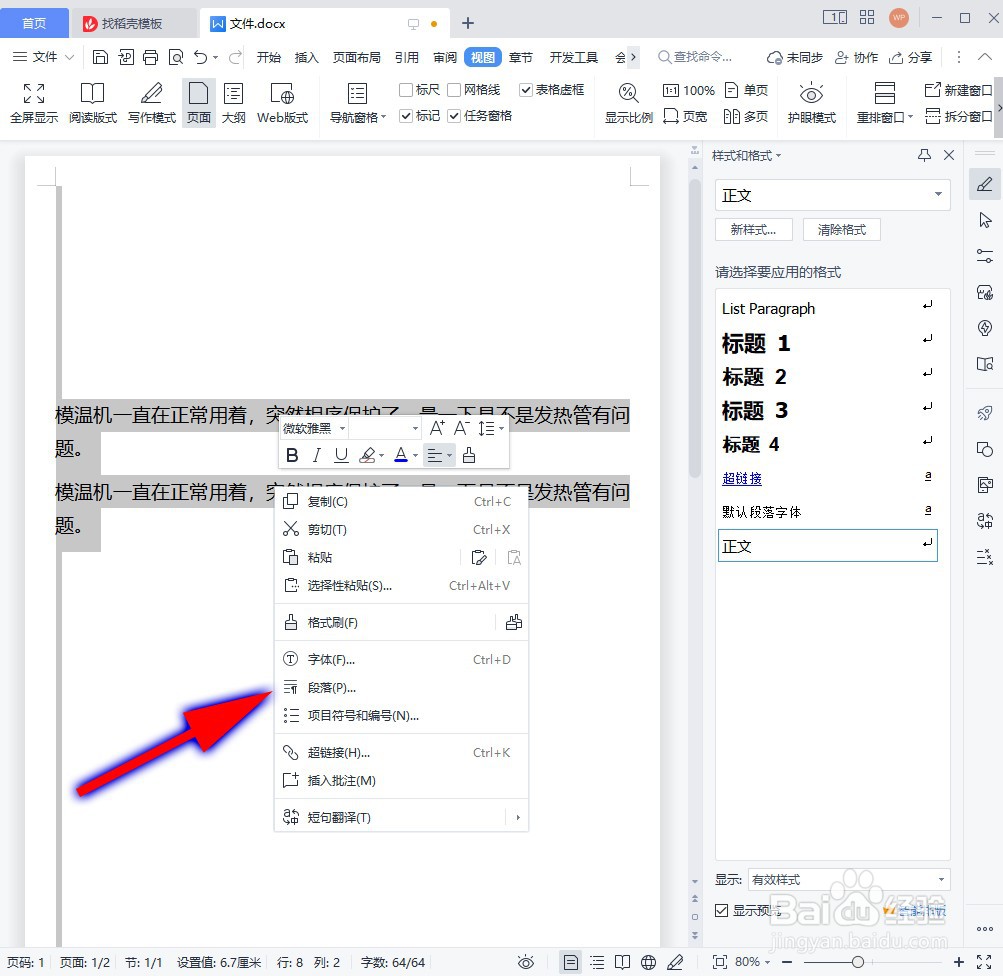Open Reading layout view

(x=93, y=103)
